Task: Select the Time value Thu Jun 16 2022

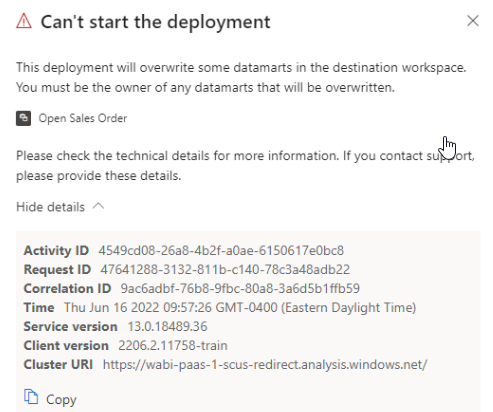Action: [x=240, y=308]
